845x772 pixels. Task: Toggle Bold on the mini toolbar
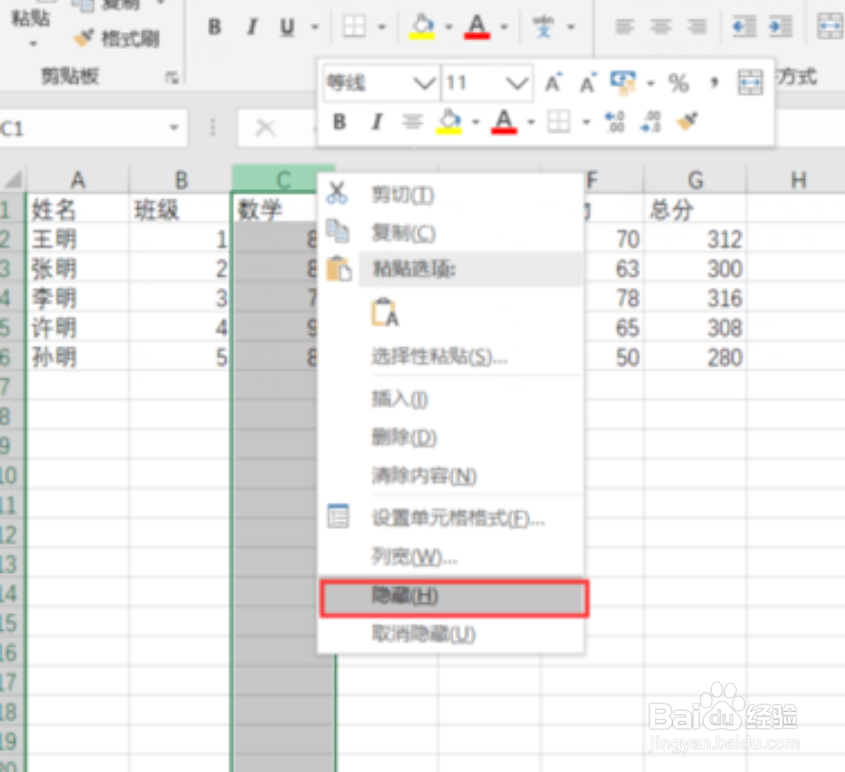pos(340,120)
